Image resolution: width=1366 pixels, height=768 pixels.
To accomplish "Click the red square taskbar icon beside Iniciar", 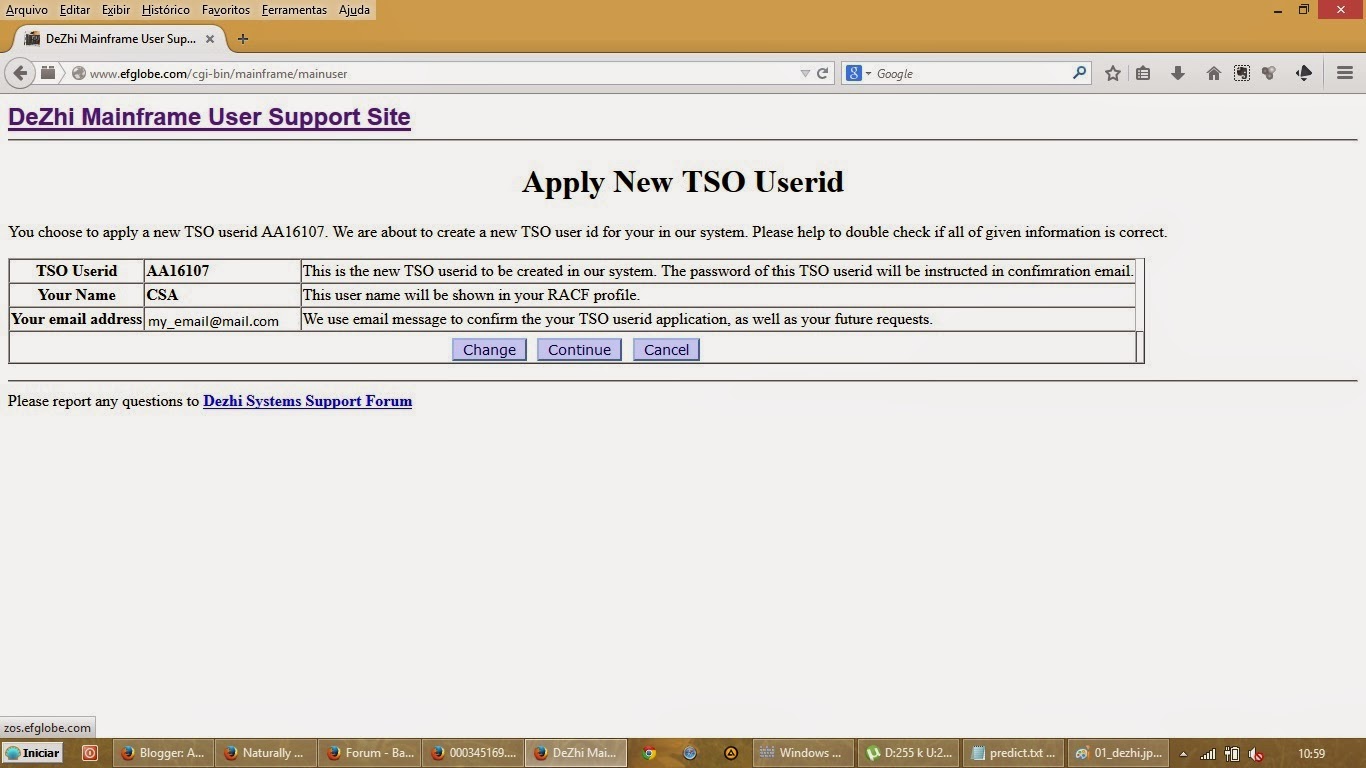I will [x=89, y=753].
